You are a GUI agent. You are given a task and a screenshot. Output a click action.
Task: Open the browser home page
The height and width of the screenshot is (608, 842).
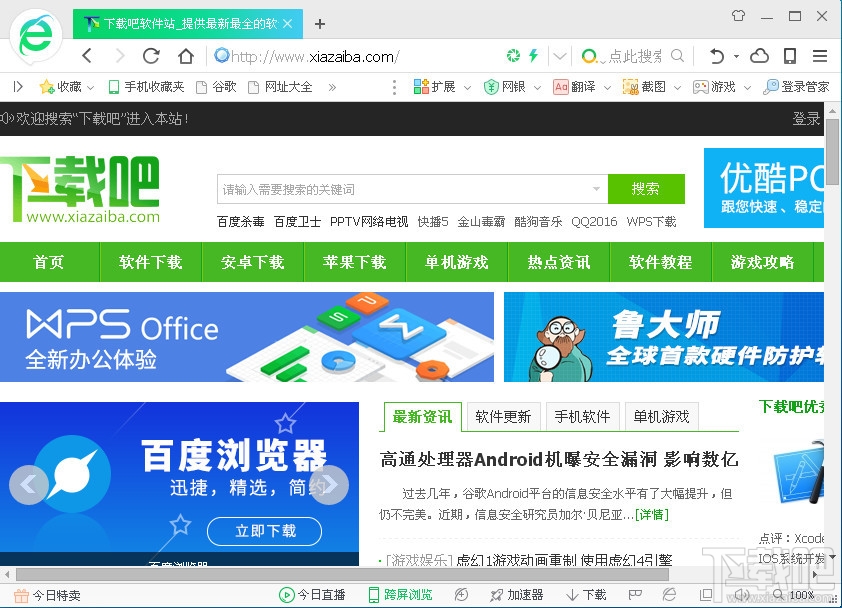[185, 55]
